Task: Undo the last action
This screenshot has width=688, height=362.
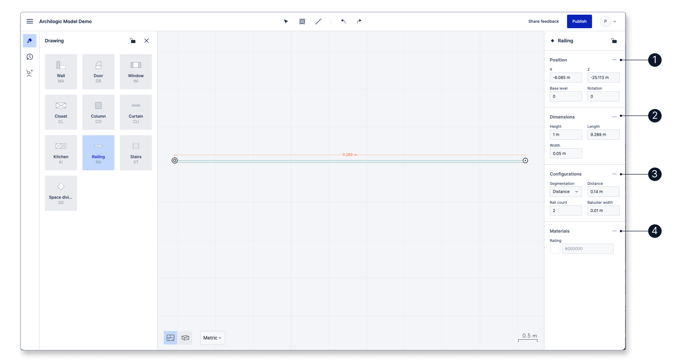Action: point(343,21)
